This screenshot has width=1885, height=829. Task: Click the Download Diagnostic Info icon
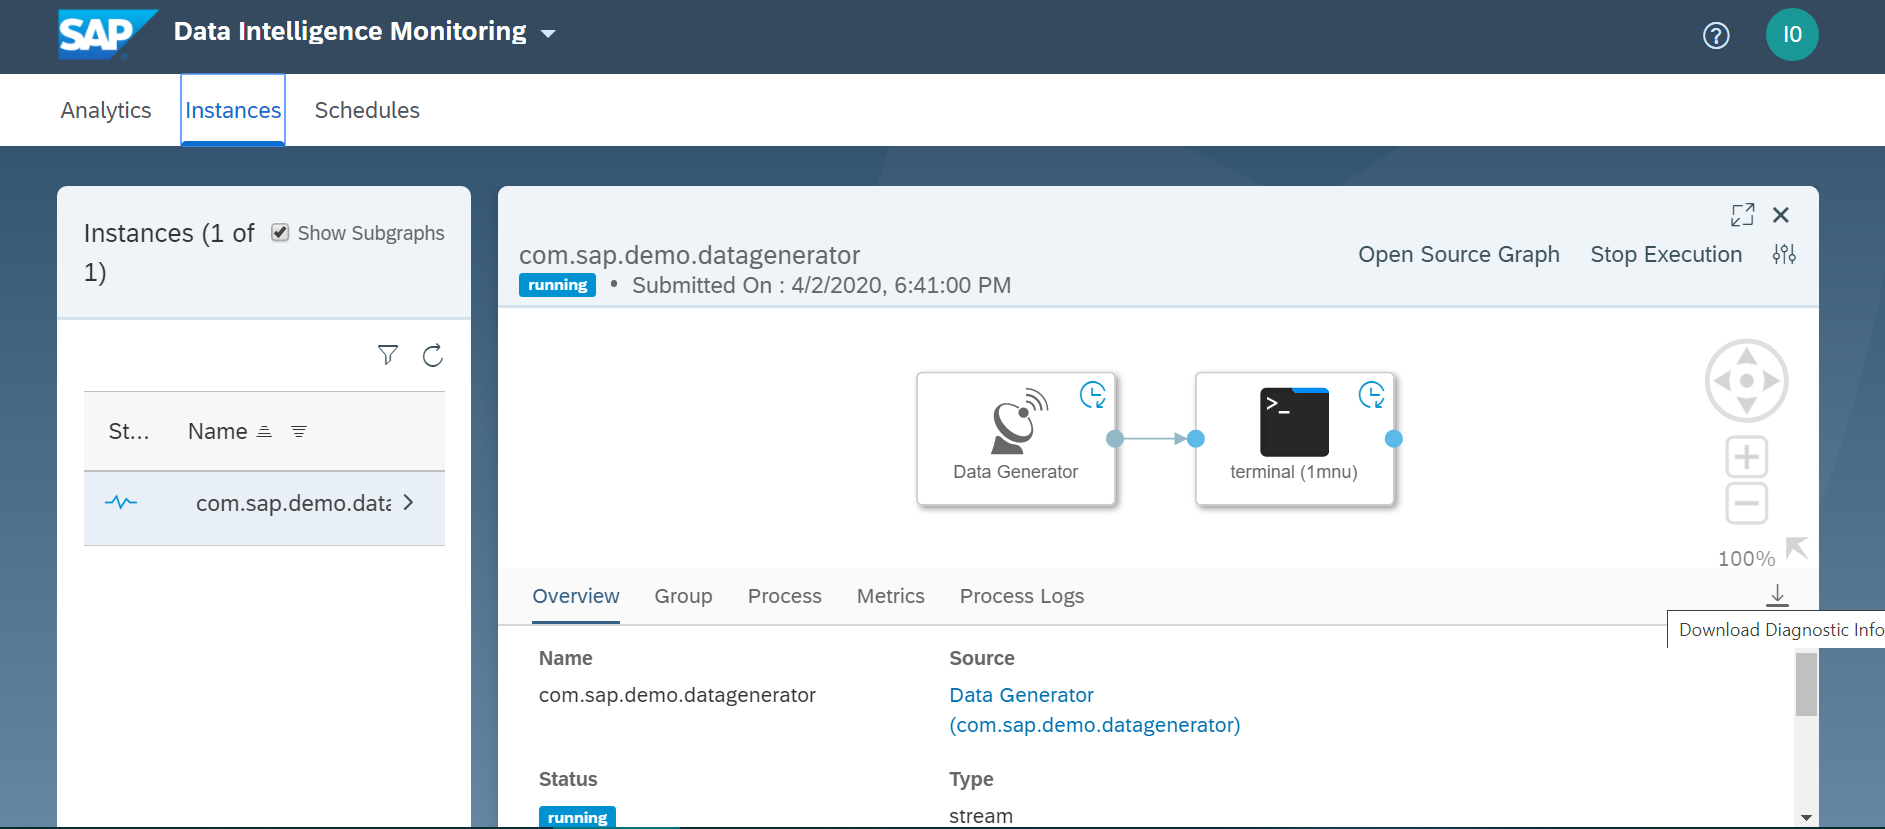(1777, 595)
